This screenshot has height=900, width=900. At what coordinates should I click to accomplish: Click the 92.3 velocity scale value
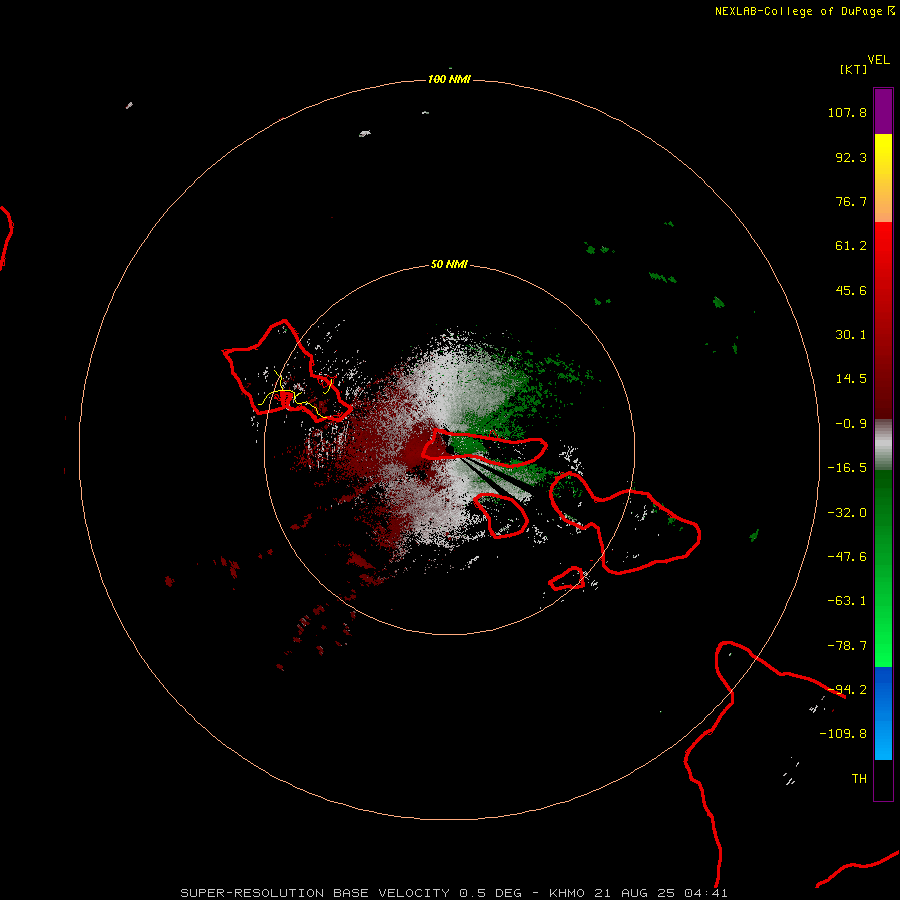point(851,157)
